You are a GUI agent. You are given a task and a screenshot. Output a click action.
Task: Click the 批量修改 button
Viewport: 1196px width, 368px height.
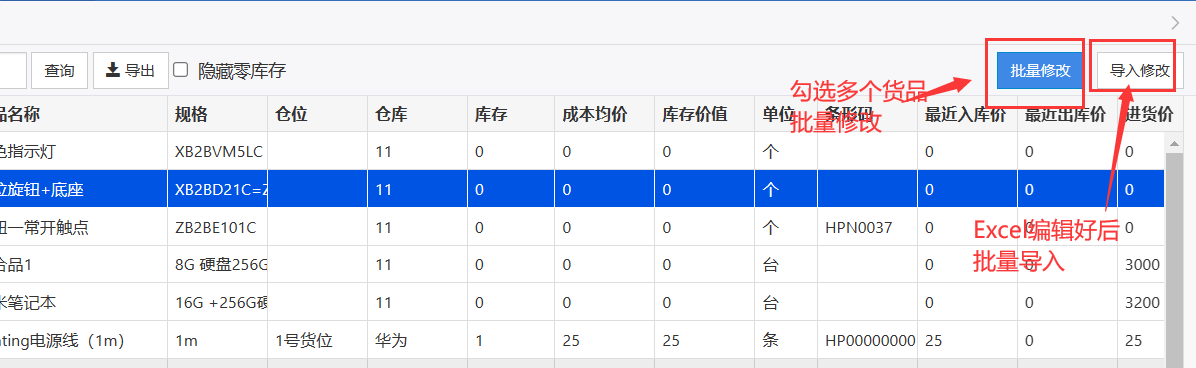(x=1040, y=71)
